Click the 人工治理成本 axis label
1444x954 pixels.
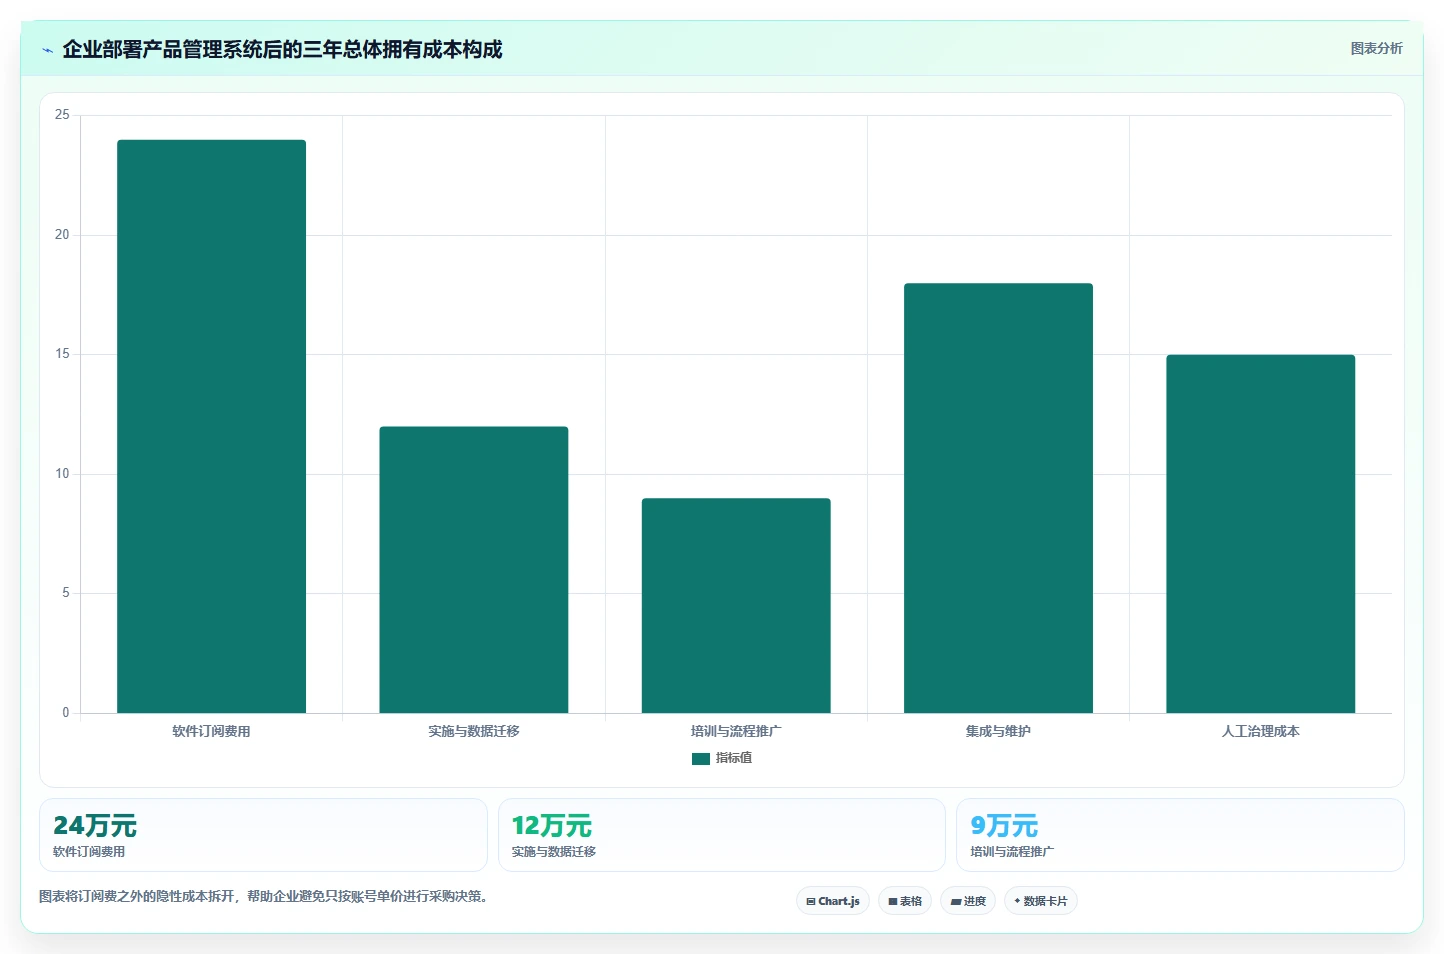point(1260,731)
